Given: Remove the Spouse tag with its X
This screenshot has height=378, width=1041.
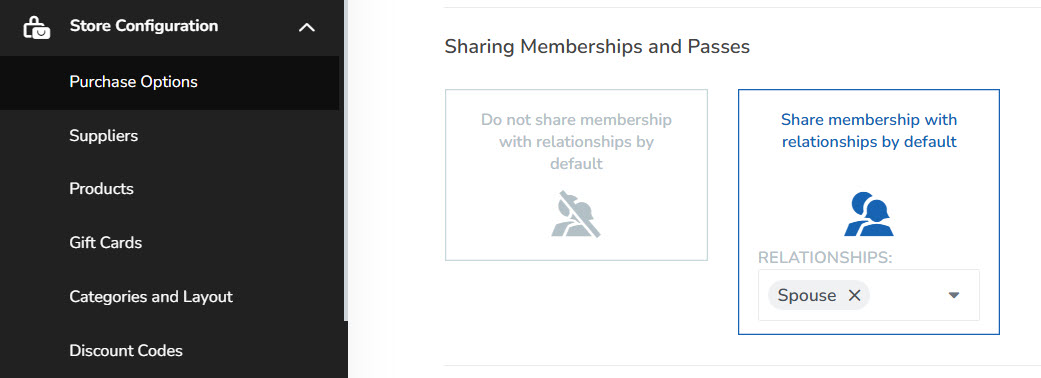Looking at the screenshot, I should click(854, 296).
